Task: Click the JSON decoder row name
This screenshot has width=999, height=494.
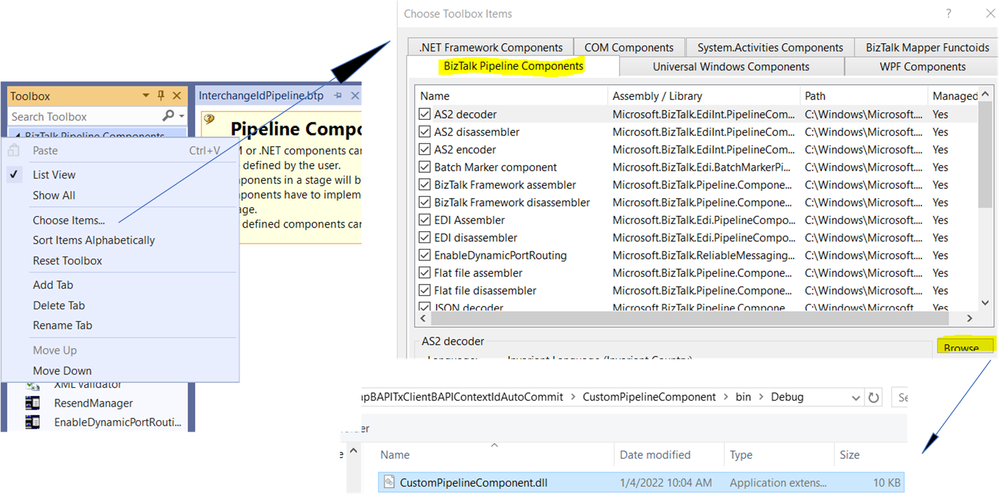Action: tap(469, 308)
